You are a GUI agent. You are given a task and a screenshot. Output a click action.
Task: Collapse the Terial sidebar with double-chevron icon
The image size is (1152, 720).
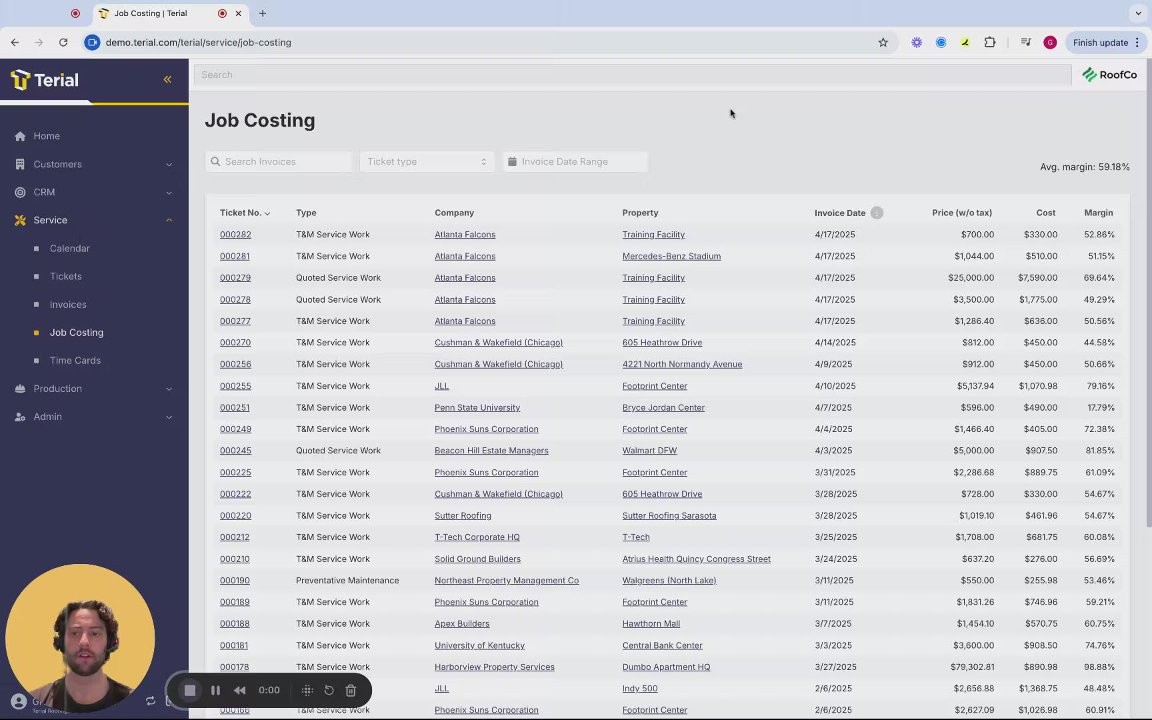click(168, 79)
